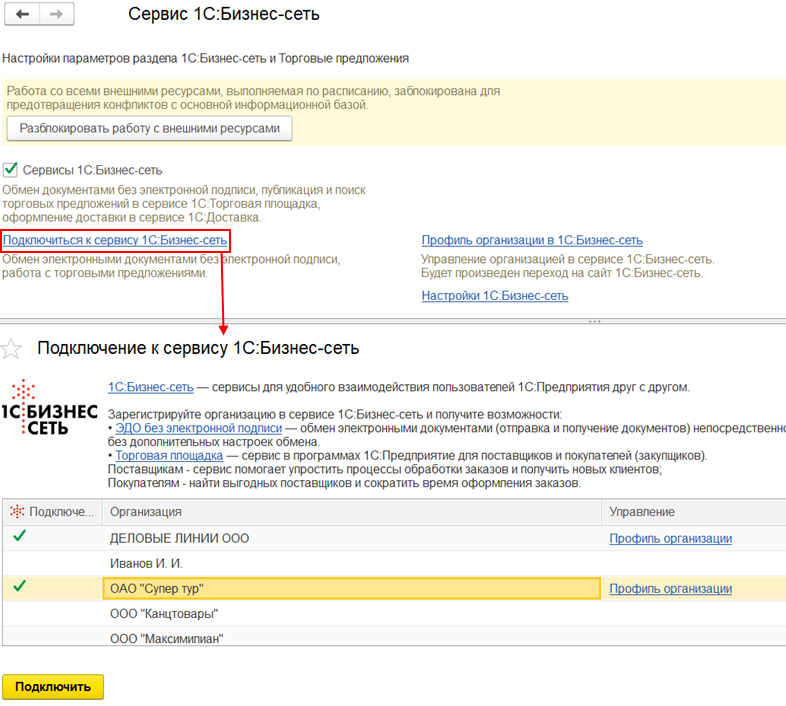
Task: Open Профиль организации в 1С:Бизнес-сеть link
Action: click(x=532, y=240)
